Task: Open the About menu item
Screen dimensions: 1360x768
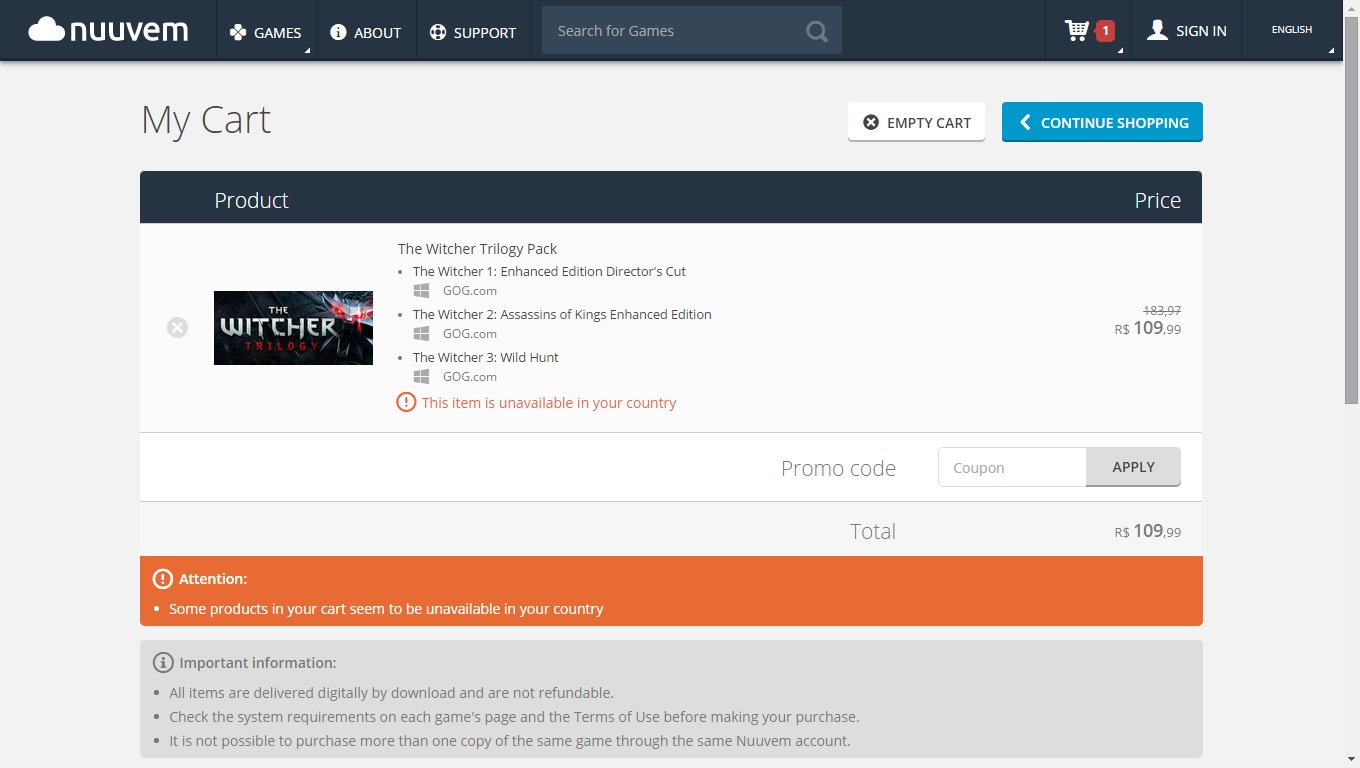Action: click(366, 31)
